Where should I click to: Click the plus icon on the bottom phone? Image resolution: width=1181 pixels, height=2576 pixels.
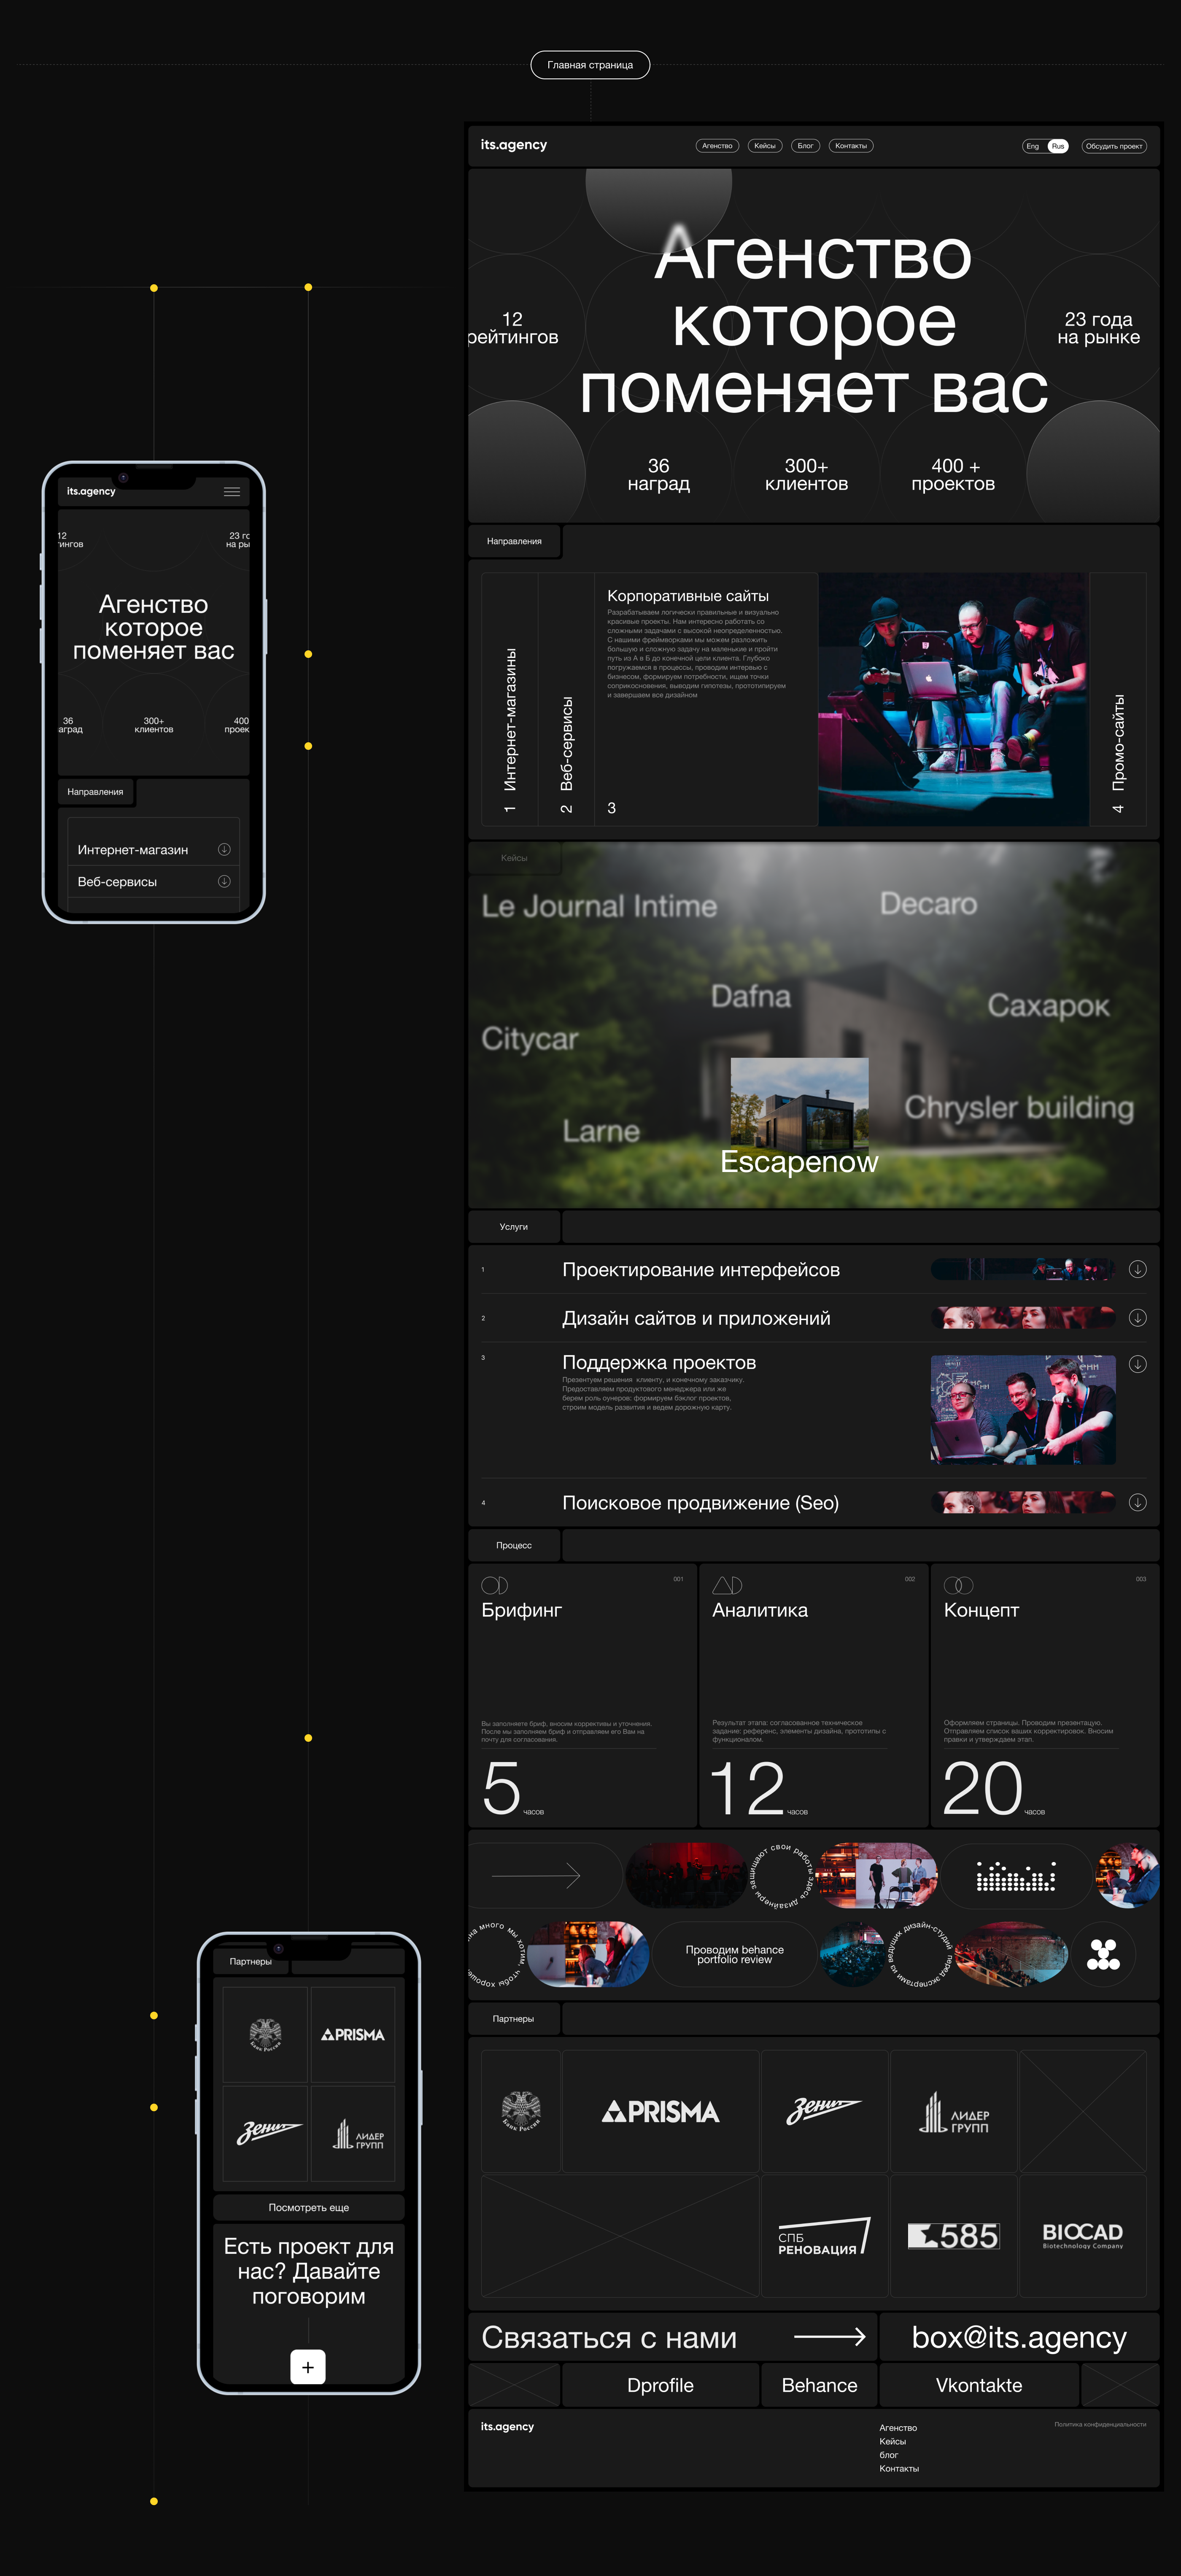[308, 2366]
